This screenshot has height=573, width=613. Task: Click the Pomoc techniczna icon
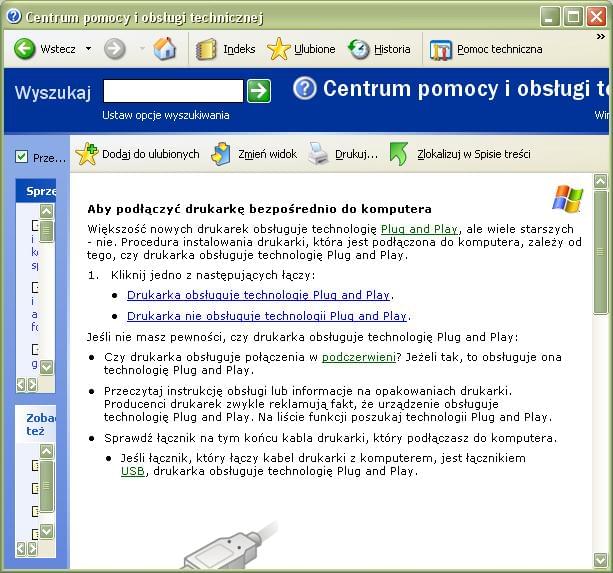(x=441, y=50)
